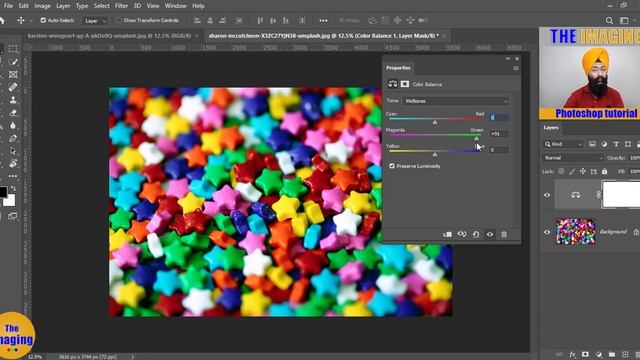
Task: Select the Hand tool
Action: tap(13, 164)
